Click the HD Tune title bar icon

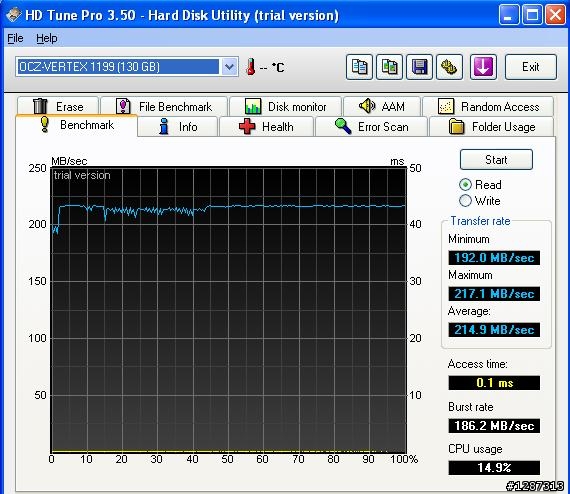pyautogui.click(x=13, y=15)
